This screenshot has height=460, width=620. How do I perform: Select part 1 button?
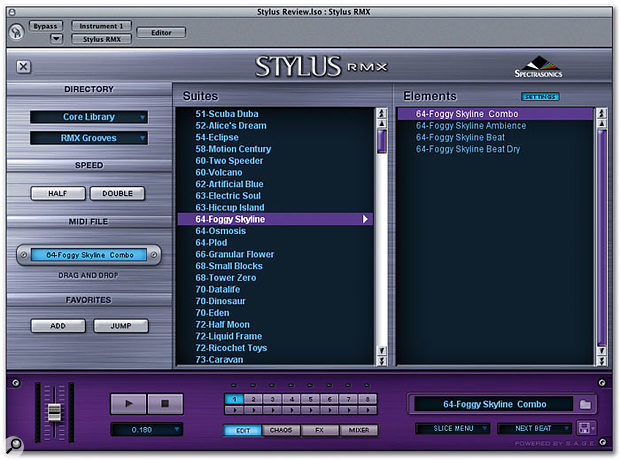coord(234,399)
